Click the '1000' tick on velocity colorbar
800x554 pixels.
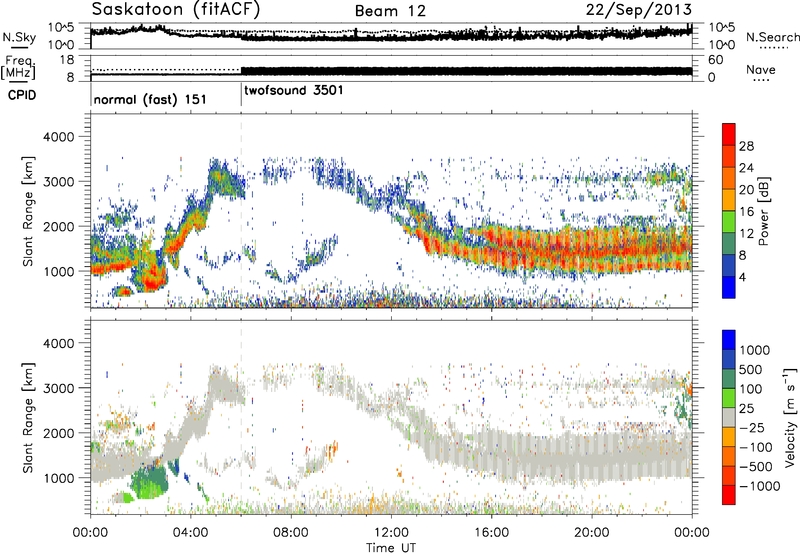click(x=754, y=350)
